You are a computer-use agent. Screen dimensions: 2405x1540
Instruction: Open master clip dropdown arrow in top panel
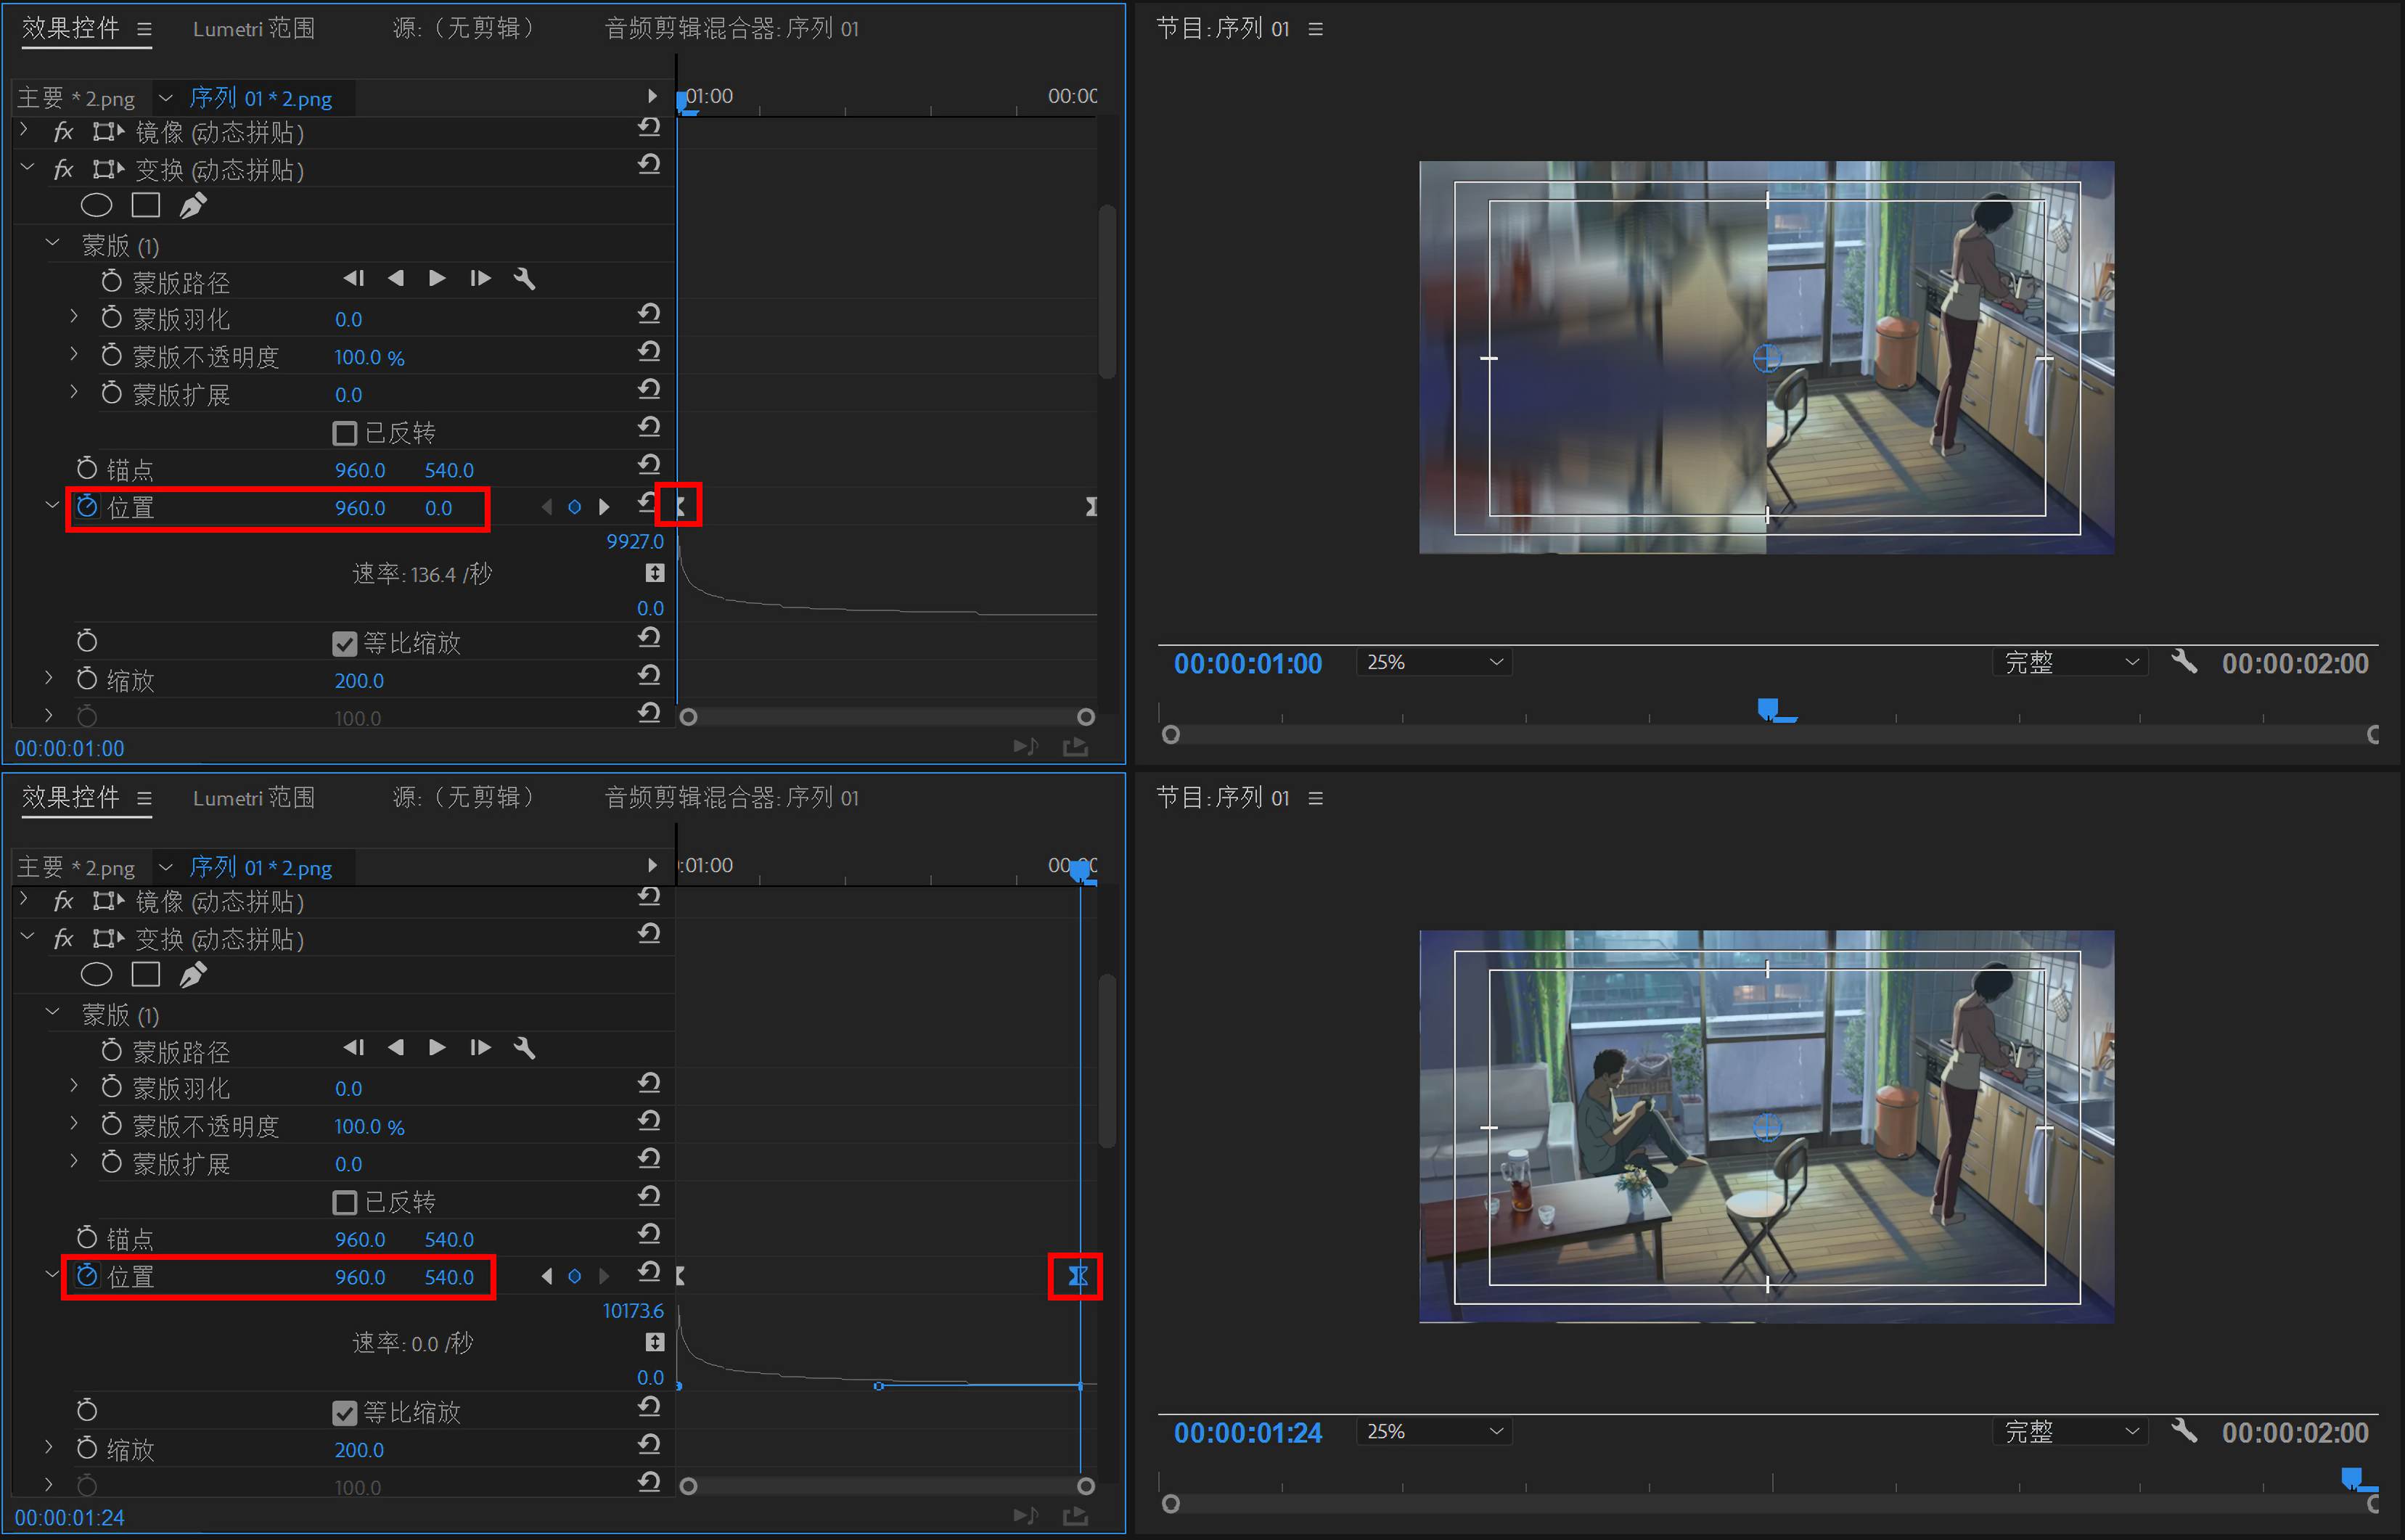166,98
